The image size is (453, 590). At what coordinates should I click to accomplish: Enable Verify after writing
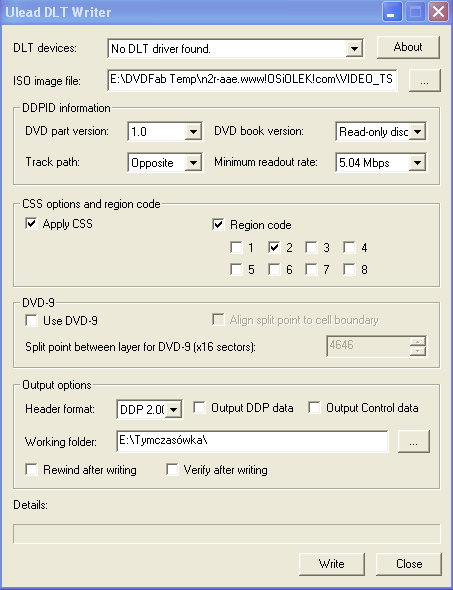pyautogui.click(x=172, y=469)
